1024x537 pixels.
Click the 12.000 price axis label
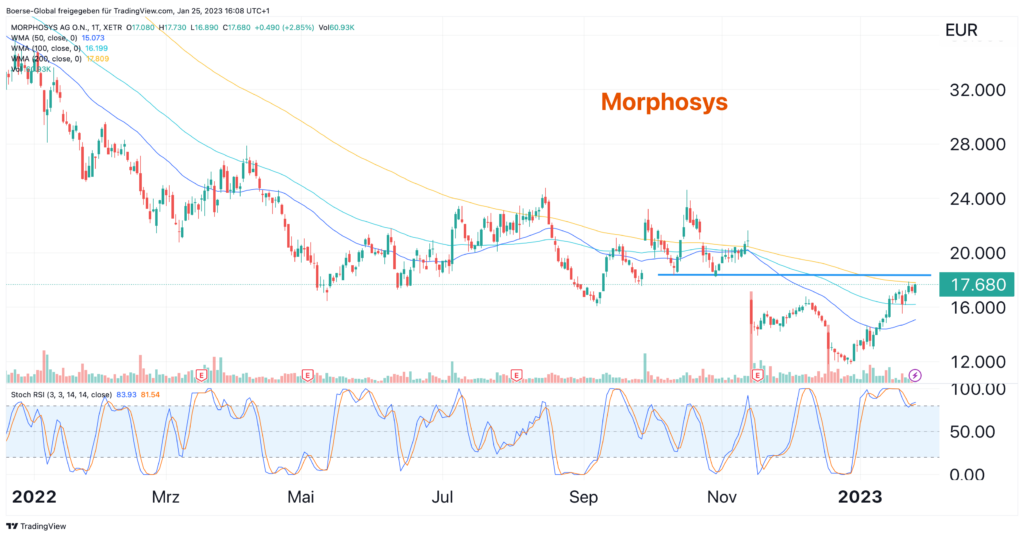[977, 361]
